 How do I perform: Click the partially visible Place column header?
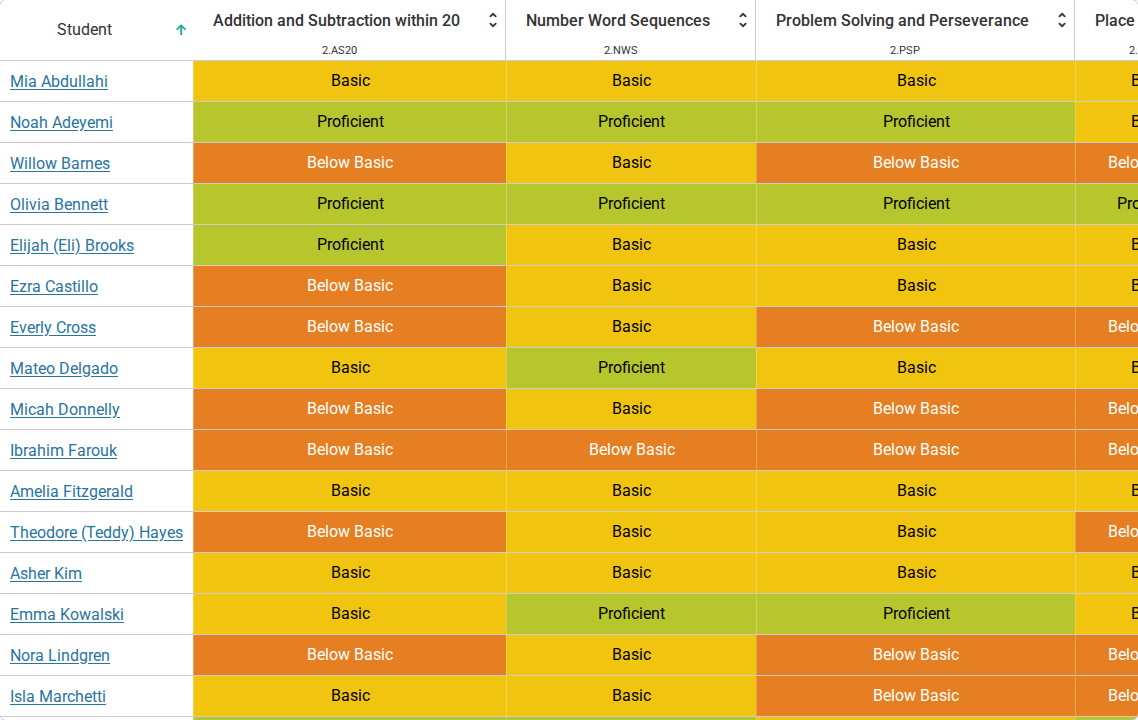pos(1115,20)
